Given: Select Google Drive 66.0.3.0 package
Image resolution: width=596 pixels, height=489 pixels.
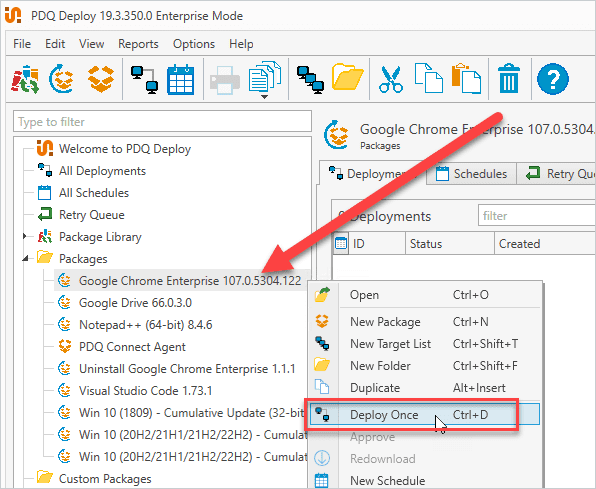Looking at the screenshot, I should click(x=135, y=303).
